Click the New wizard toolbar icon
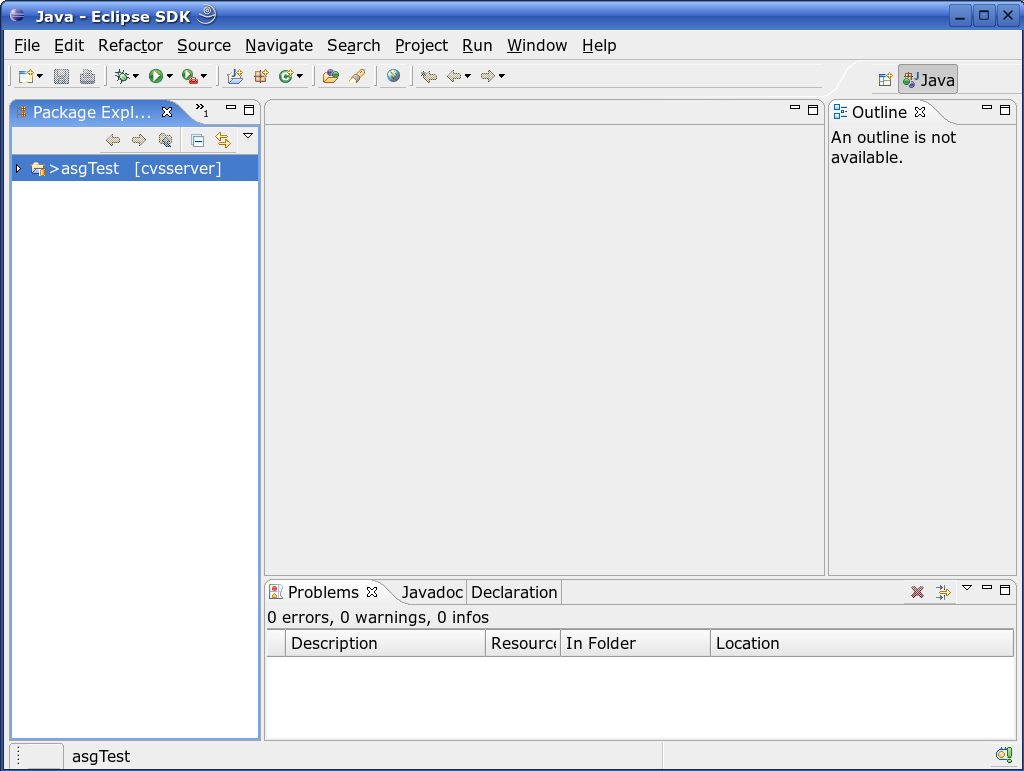This screenshot has height=771, width=1024. click(25, 76)
